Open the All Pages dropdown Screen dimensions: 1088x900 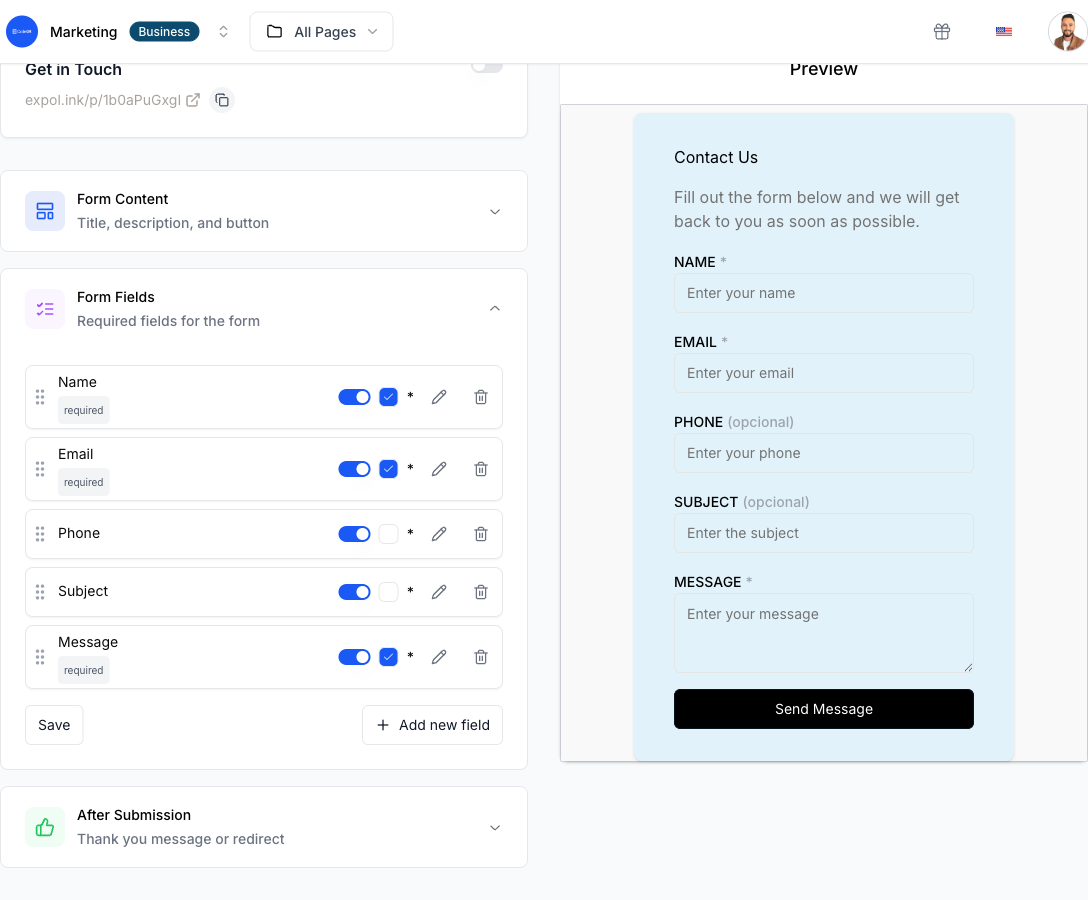click(x=321, y=31)
